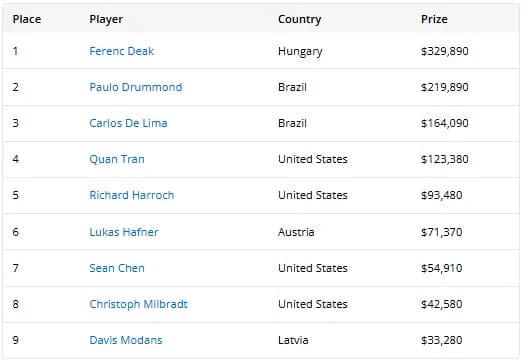The image size is (529, 361).
Task: Click Carlos De Lima link
Action: [x=128, y=123]
